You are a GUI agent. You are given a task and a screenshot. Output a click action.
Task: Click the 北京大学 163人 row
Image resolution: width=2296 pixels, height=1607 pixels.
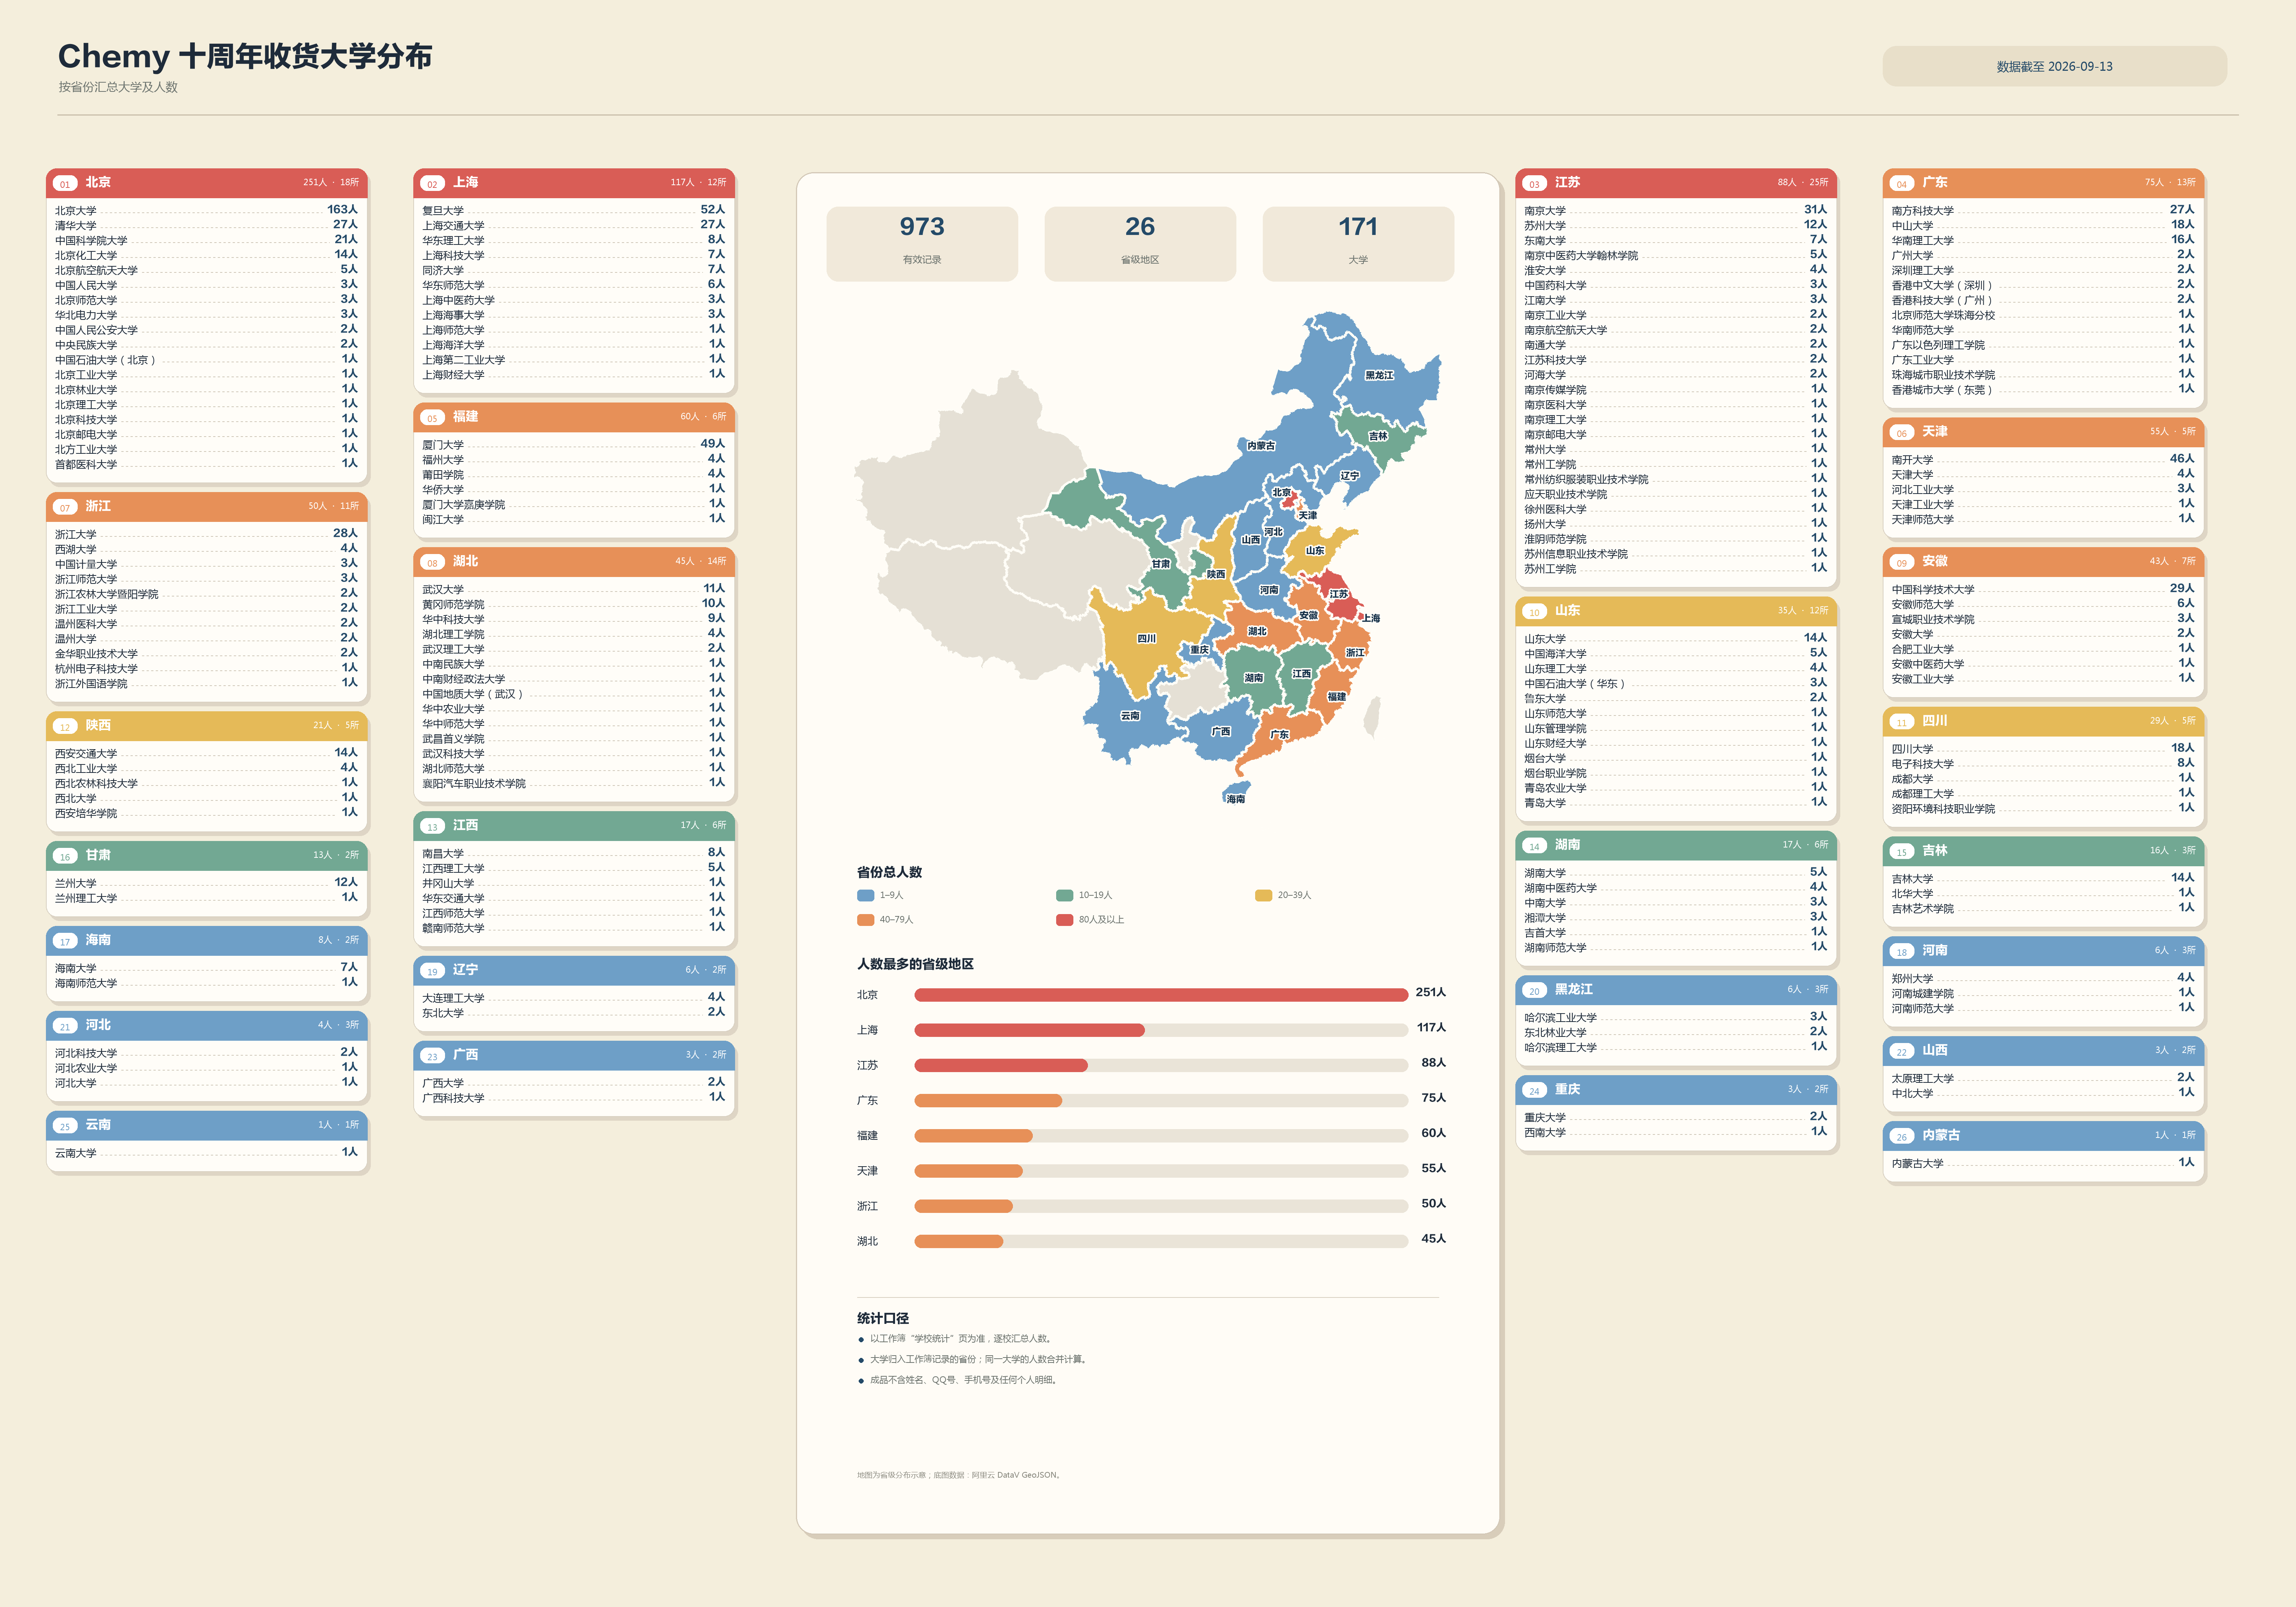(x=206, y=210)
